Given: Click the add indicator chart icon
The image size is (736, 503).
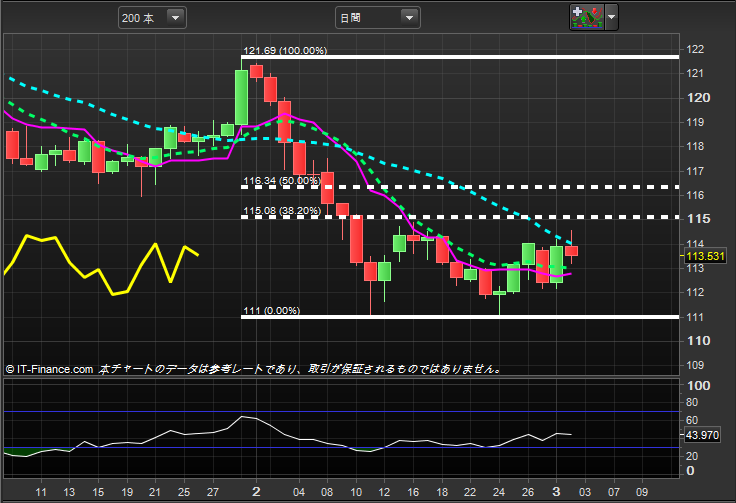Looking at the screenshot, I should click(x=587, y=17).
